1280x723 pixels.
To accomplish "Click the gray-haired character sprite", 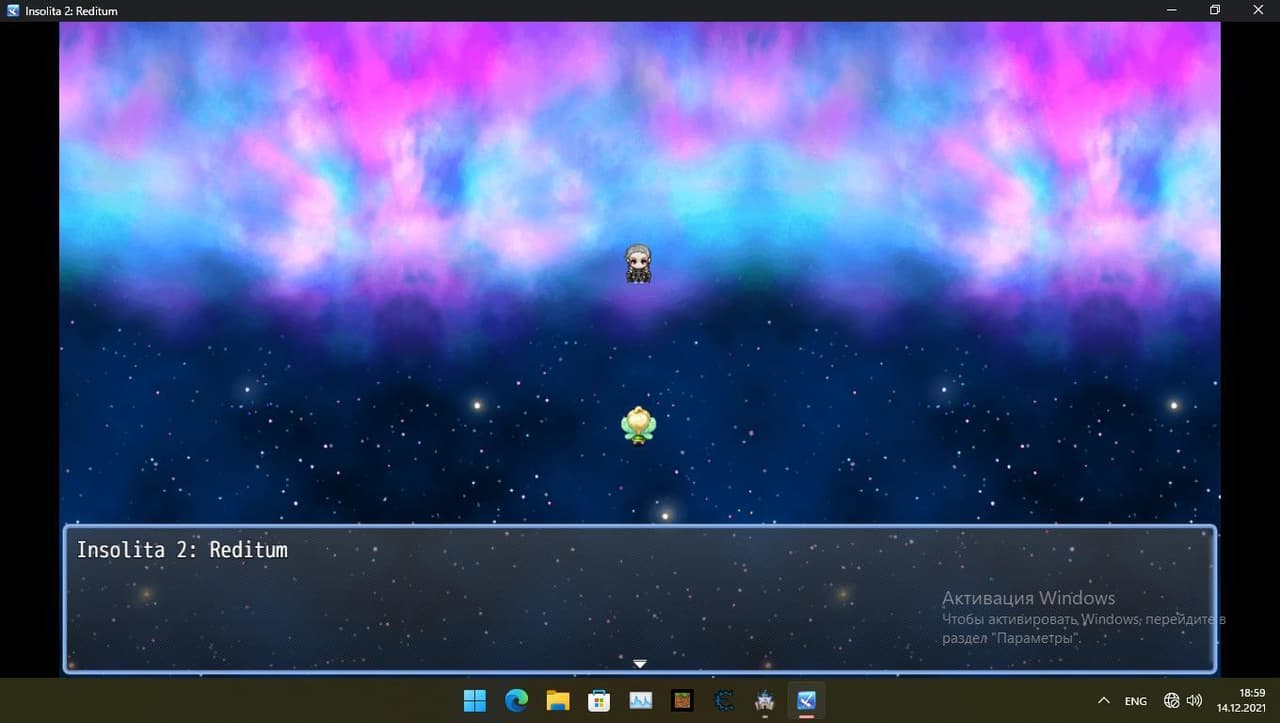I will click(638, 263).
